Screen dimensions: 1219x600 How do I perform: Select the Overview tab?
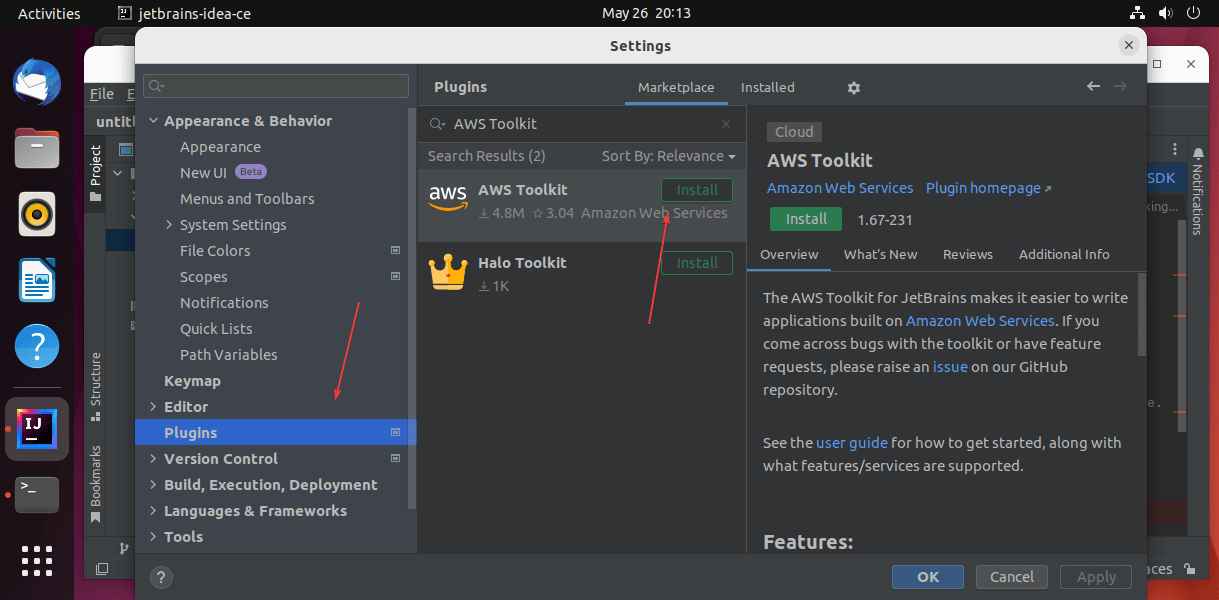click(x=789, y=254)
